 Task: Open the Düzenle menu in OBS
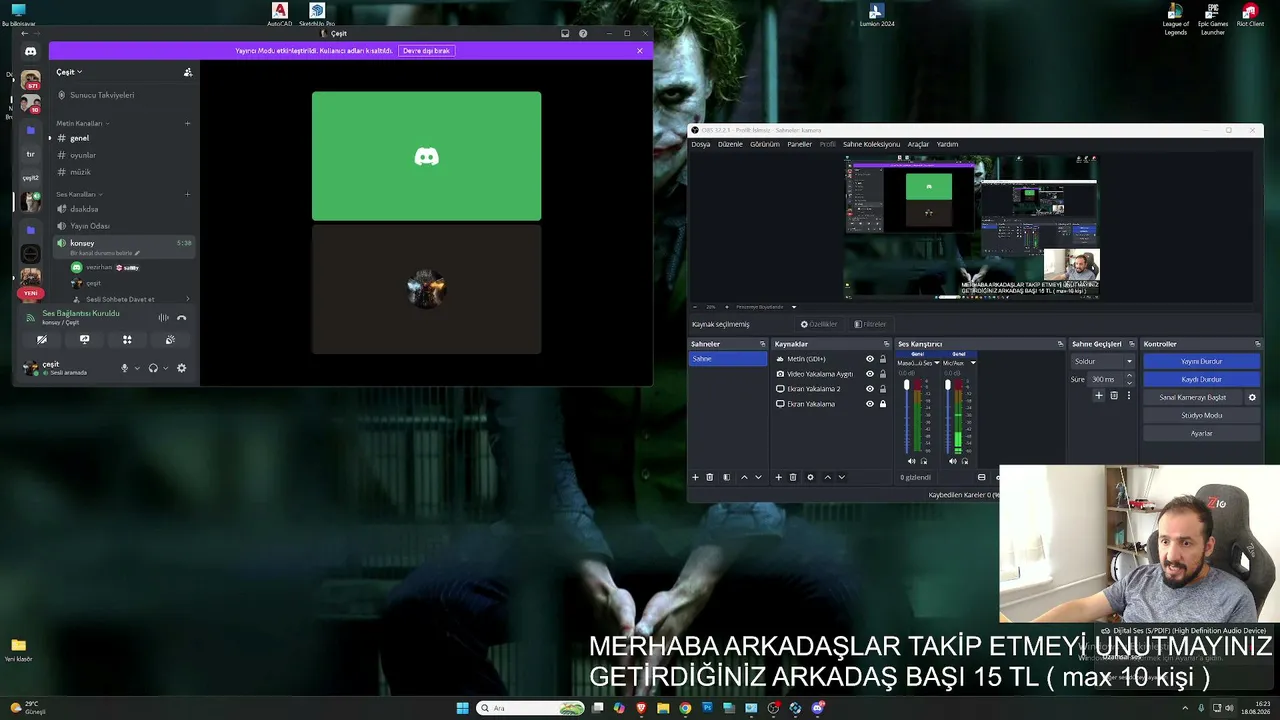click(x=730, y=144)
